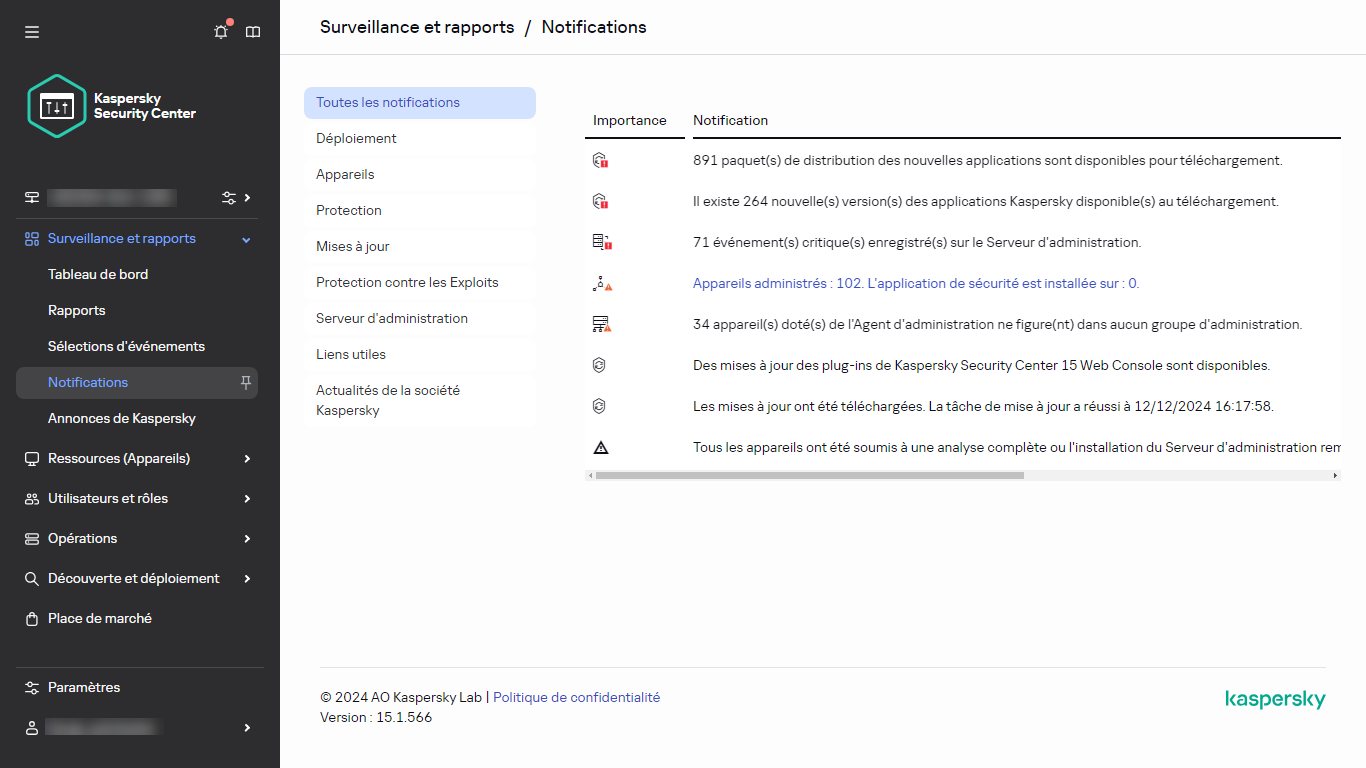Click the critical events server icon
Viewport: 1366px width, 768px height.
(x=601, y=242)
